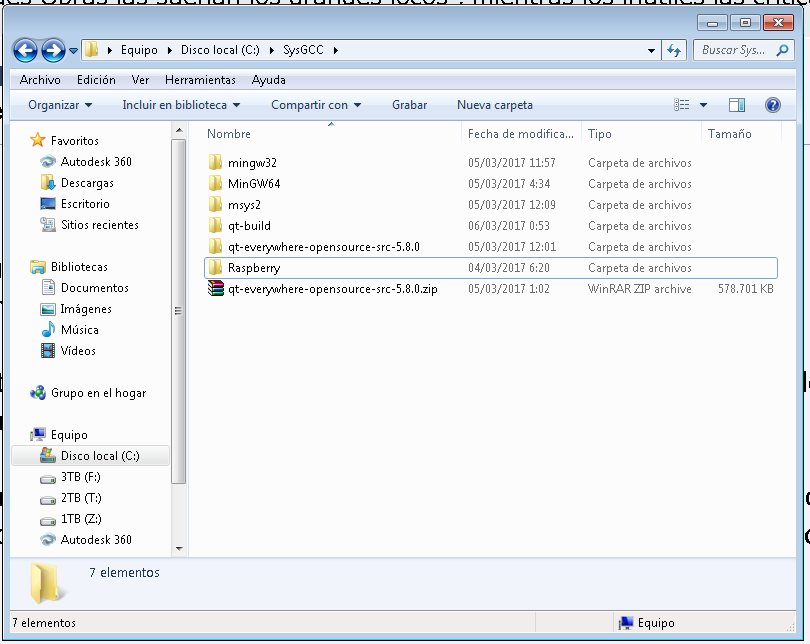Go back with the Back arrow button
The height and width of the screenshot is (644, 810).
coord(25,51)
